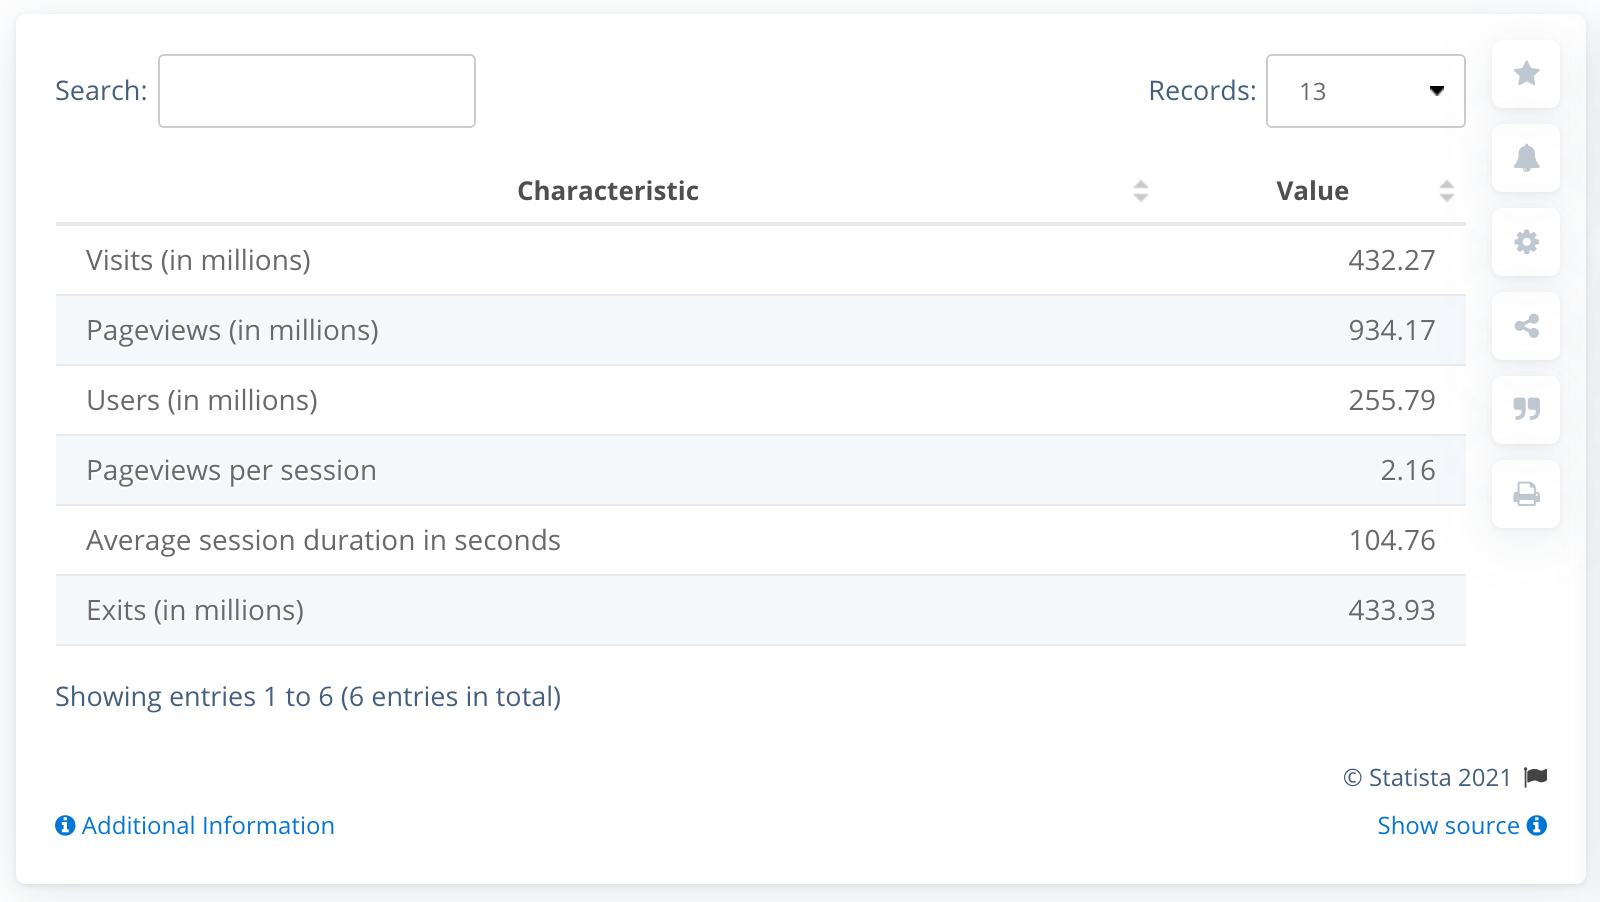Select the Value column header
Viewport: 1600px width, 902px height.
point(1312,190)
